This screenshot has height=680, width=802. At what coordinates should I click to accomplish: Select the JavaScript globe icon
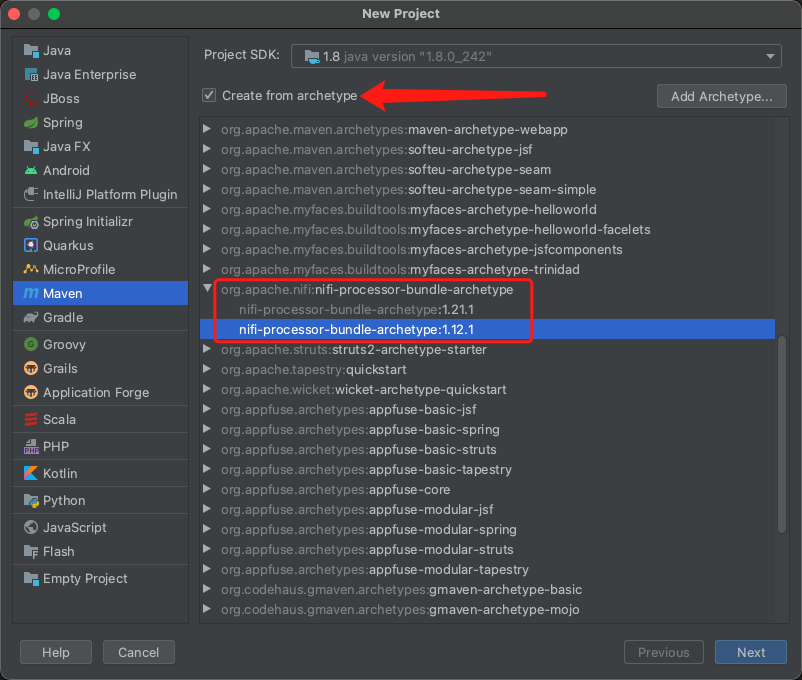(x=31, y=528)
